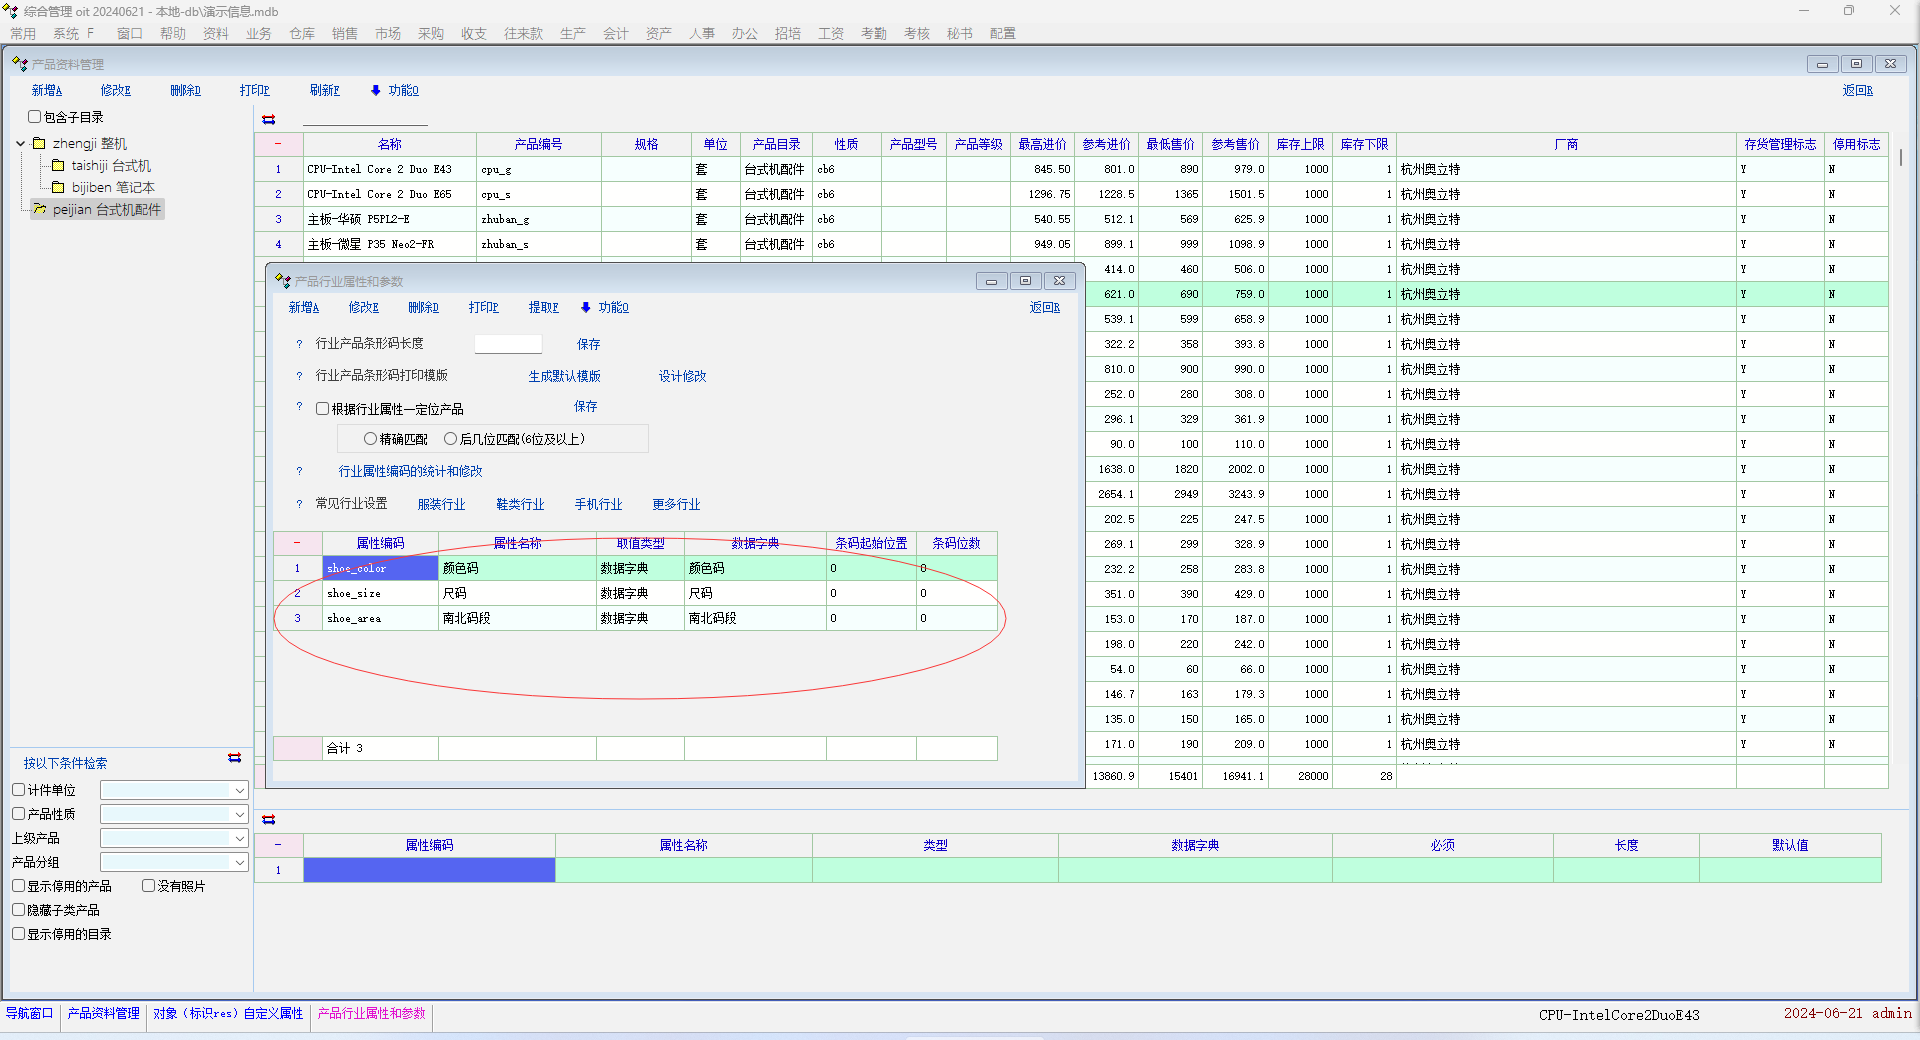Switch to the 产品资料管理 bottom tab
Image resolution: width=1920 pixels, height=1040 pixels.
coord(103,1014)
